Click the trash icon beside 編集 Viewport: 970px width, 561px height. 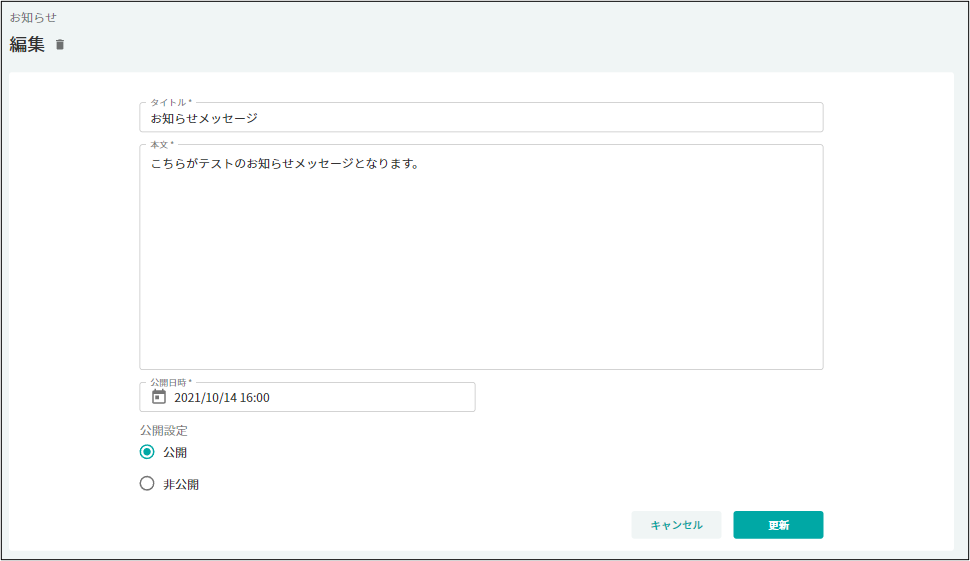[60, 45]
